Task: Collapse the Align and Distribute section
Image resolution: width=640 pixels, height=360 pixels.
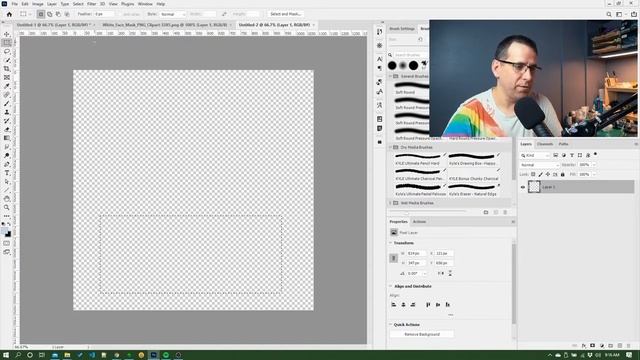Action: (x=390, y=287)
